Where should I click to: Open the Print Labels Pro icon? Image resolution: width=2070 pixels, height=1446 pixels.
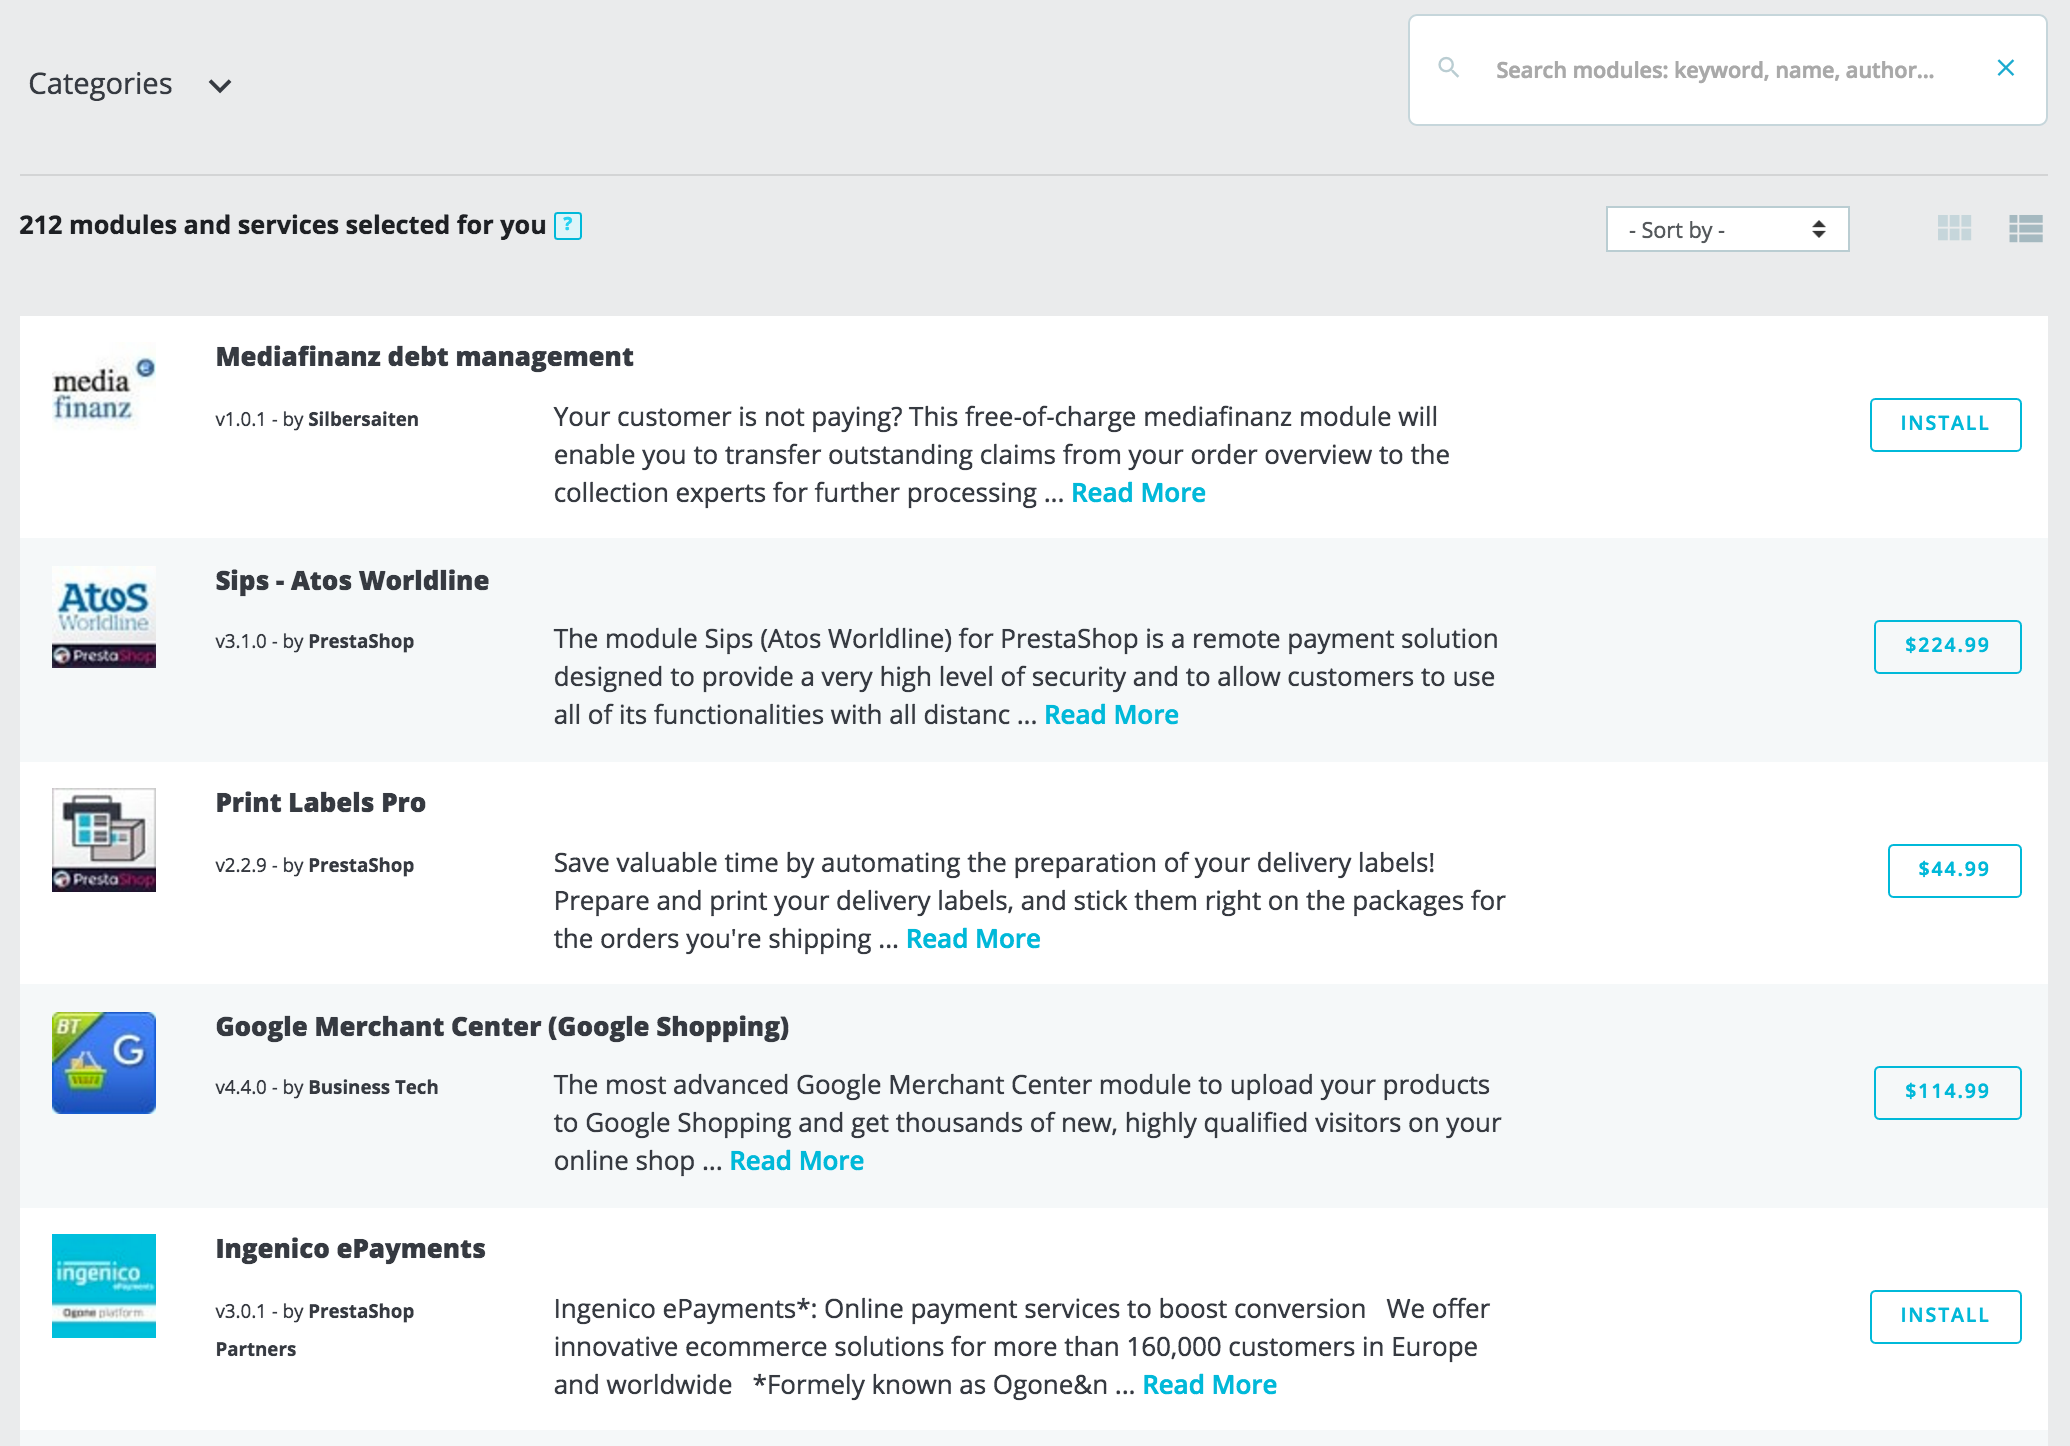tap(104, 840)
